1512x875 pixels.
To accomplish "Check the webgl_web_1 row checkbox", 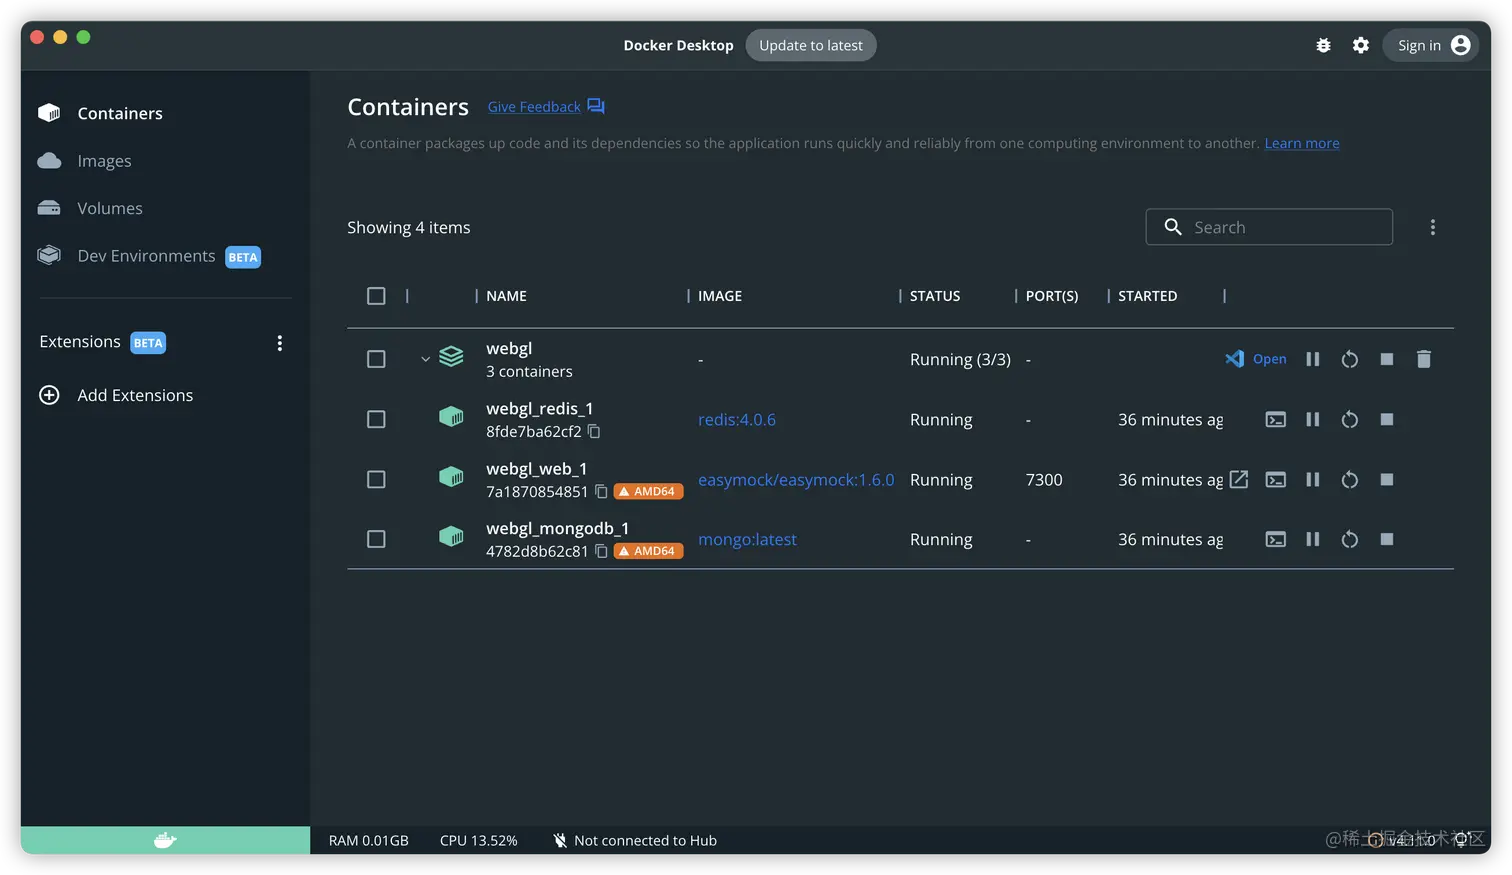I will pos(376,479).
